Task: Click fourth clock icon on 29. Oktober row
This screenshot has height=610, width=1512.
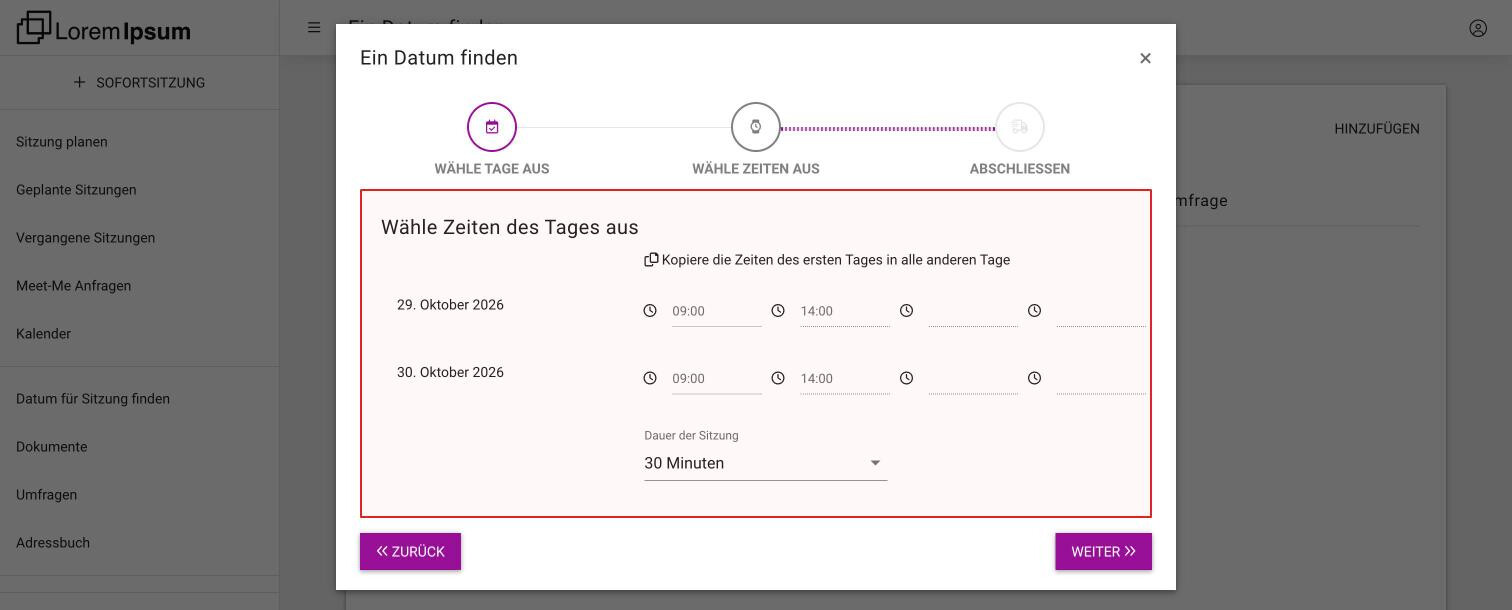Action: [1034, 311]
